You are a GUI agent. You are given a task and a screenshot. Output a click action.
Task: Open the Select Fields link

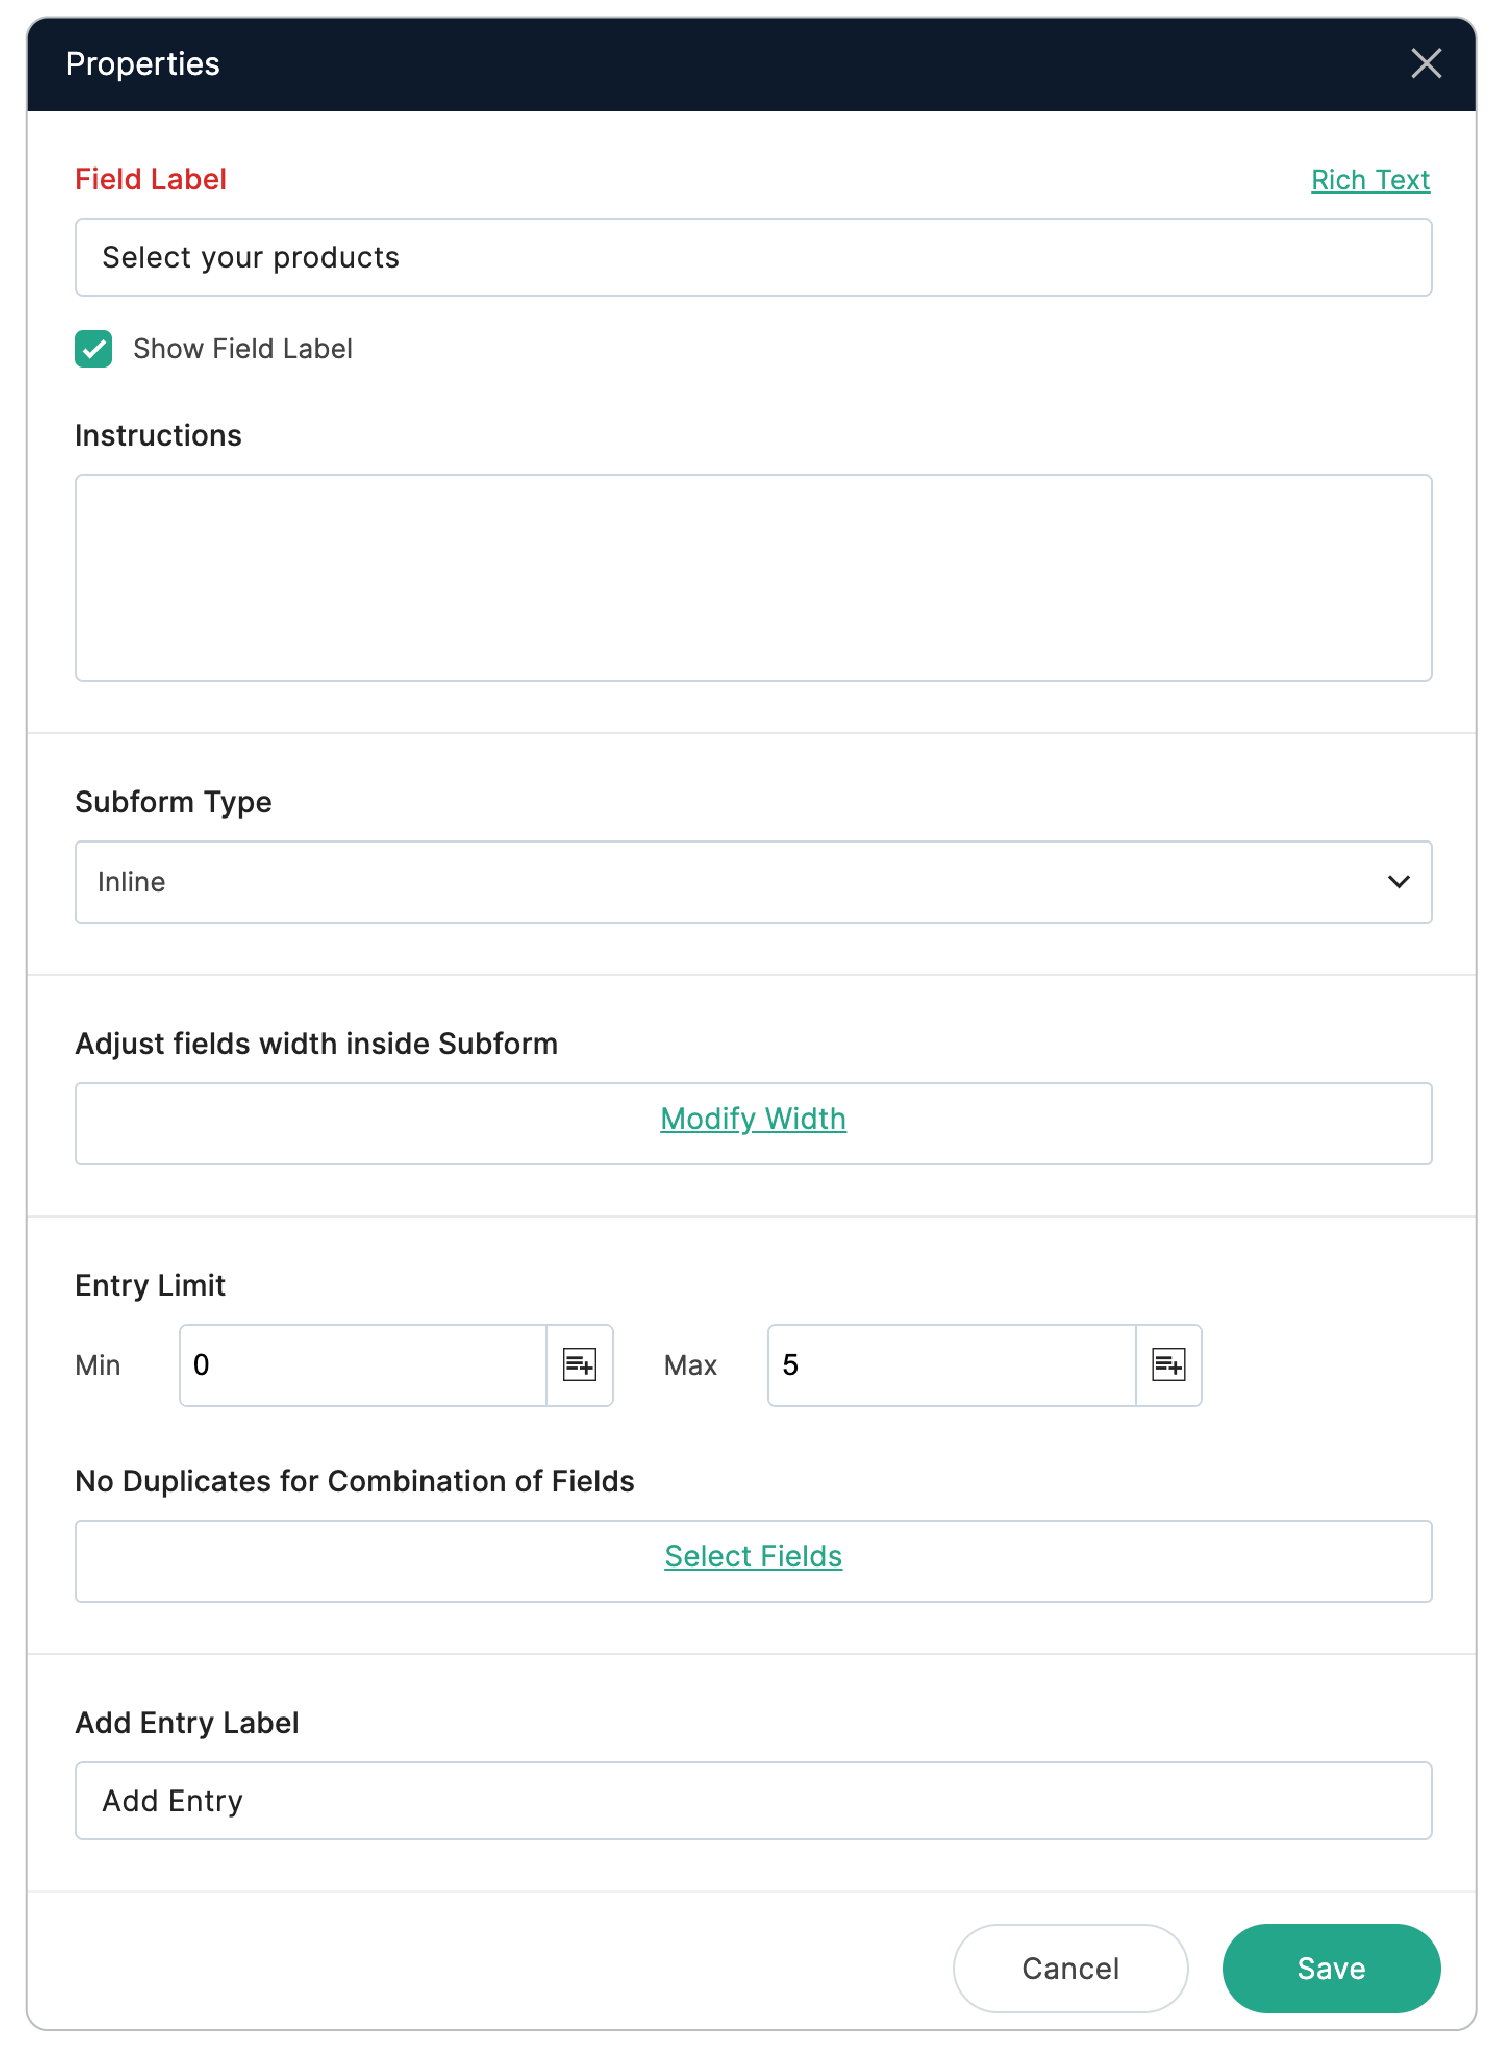pos(753,1557)
